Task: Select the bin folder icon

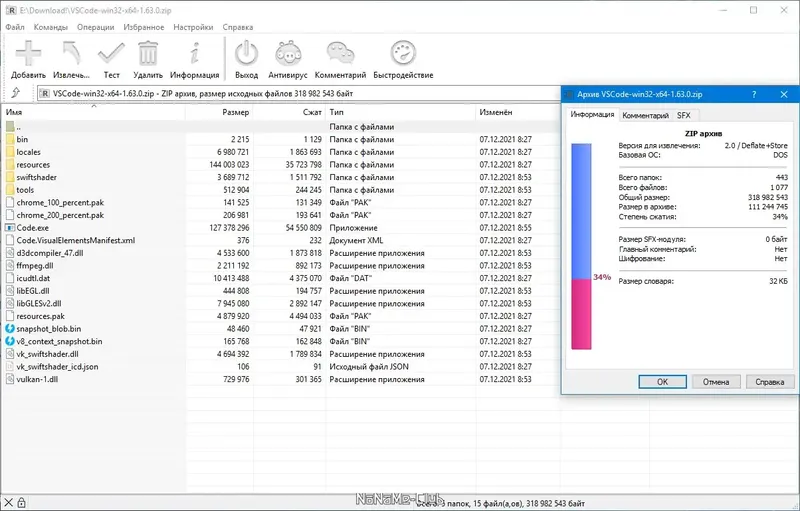Action: 10,139
